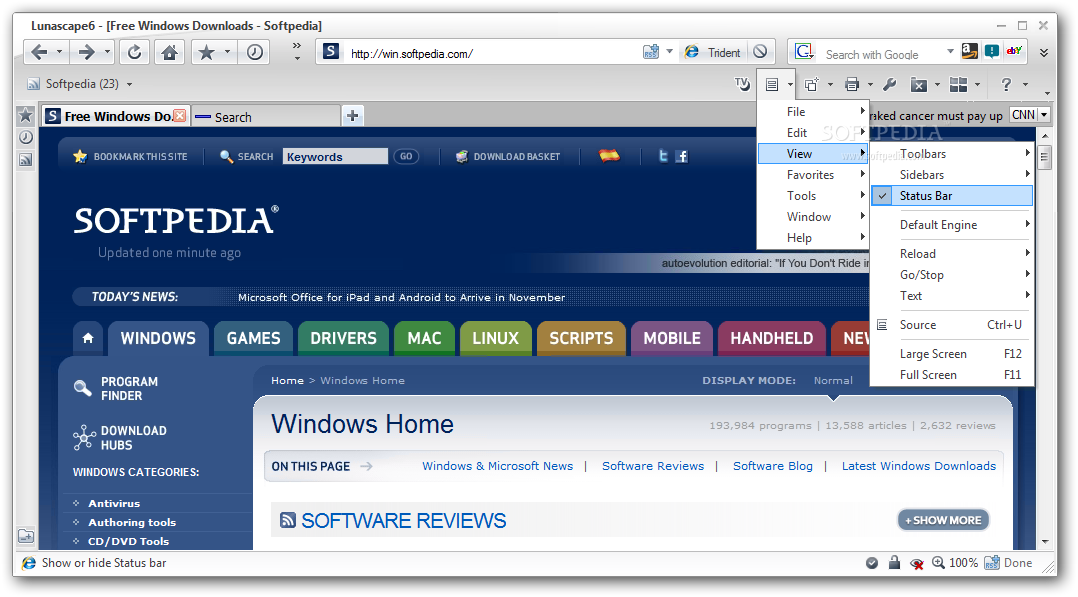The image size is (1078, 597).
Task: Open the Help icon dropdown arrow
Action: click(1025, 85)
